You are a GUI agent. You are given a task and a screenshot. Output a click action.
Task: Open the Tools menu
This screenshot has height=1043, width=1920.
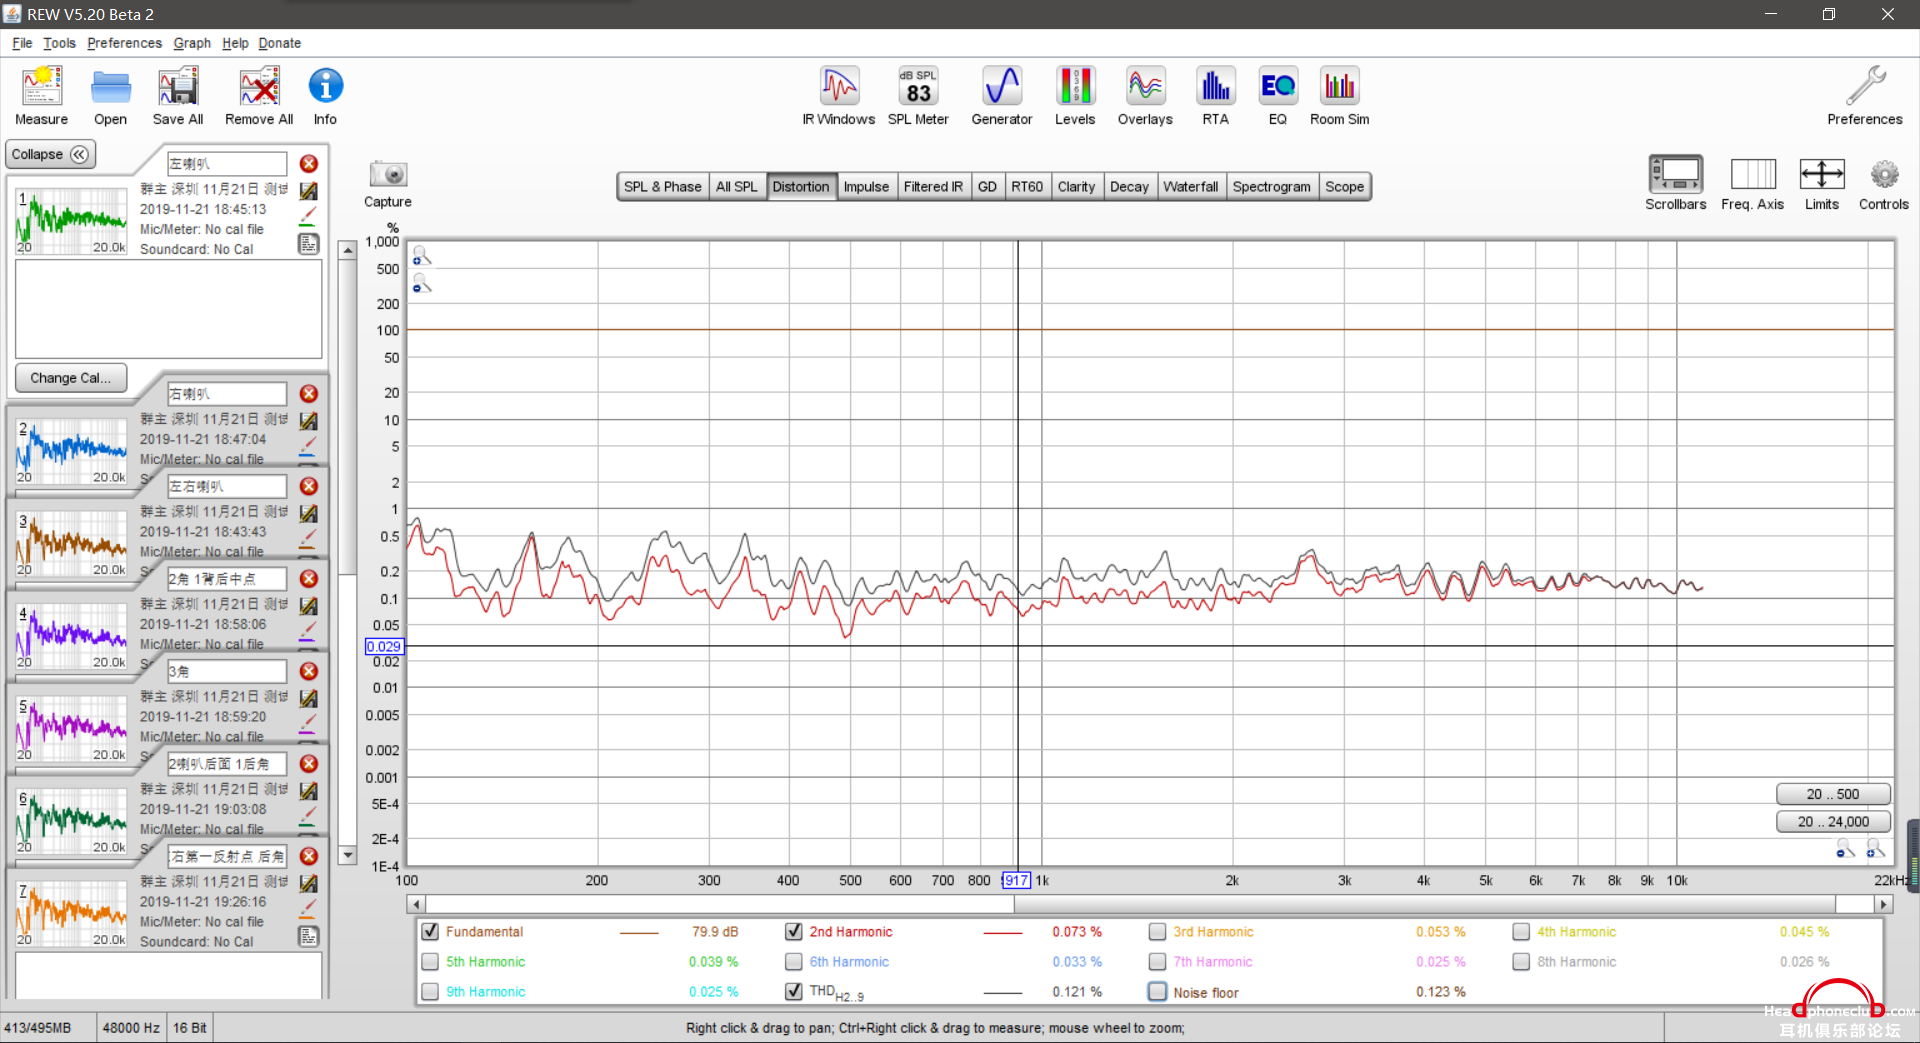(x=59, y=43)
